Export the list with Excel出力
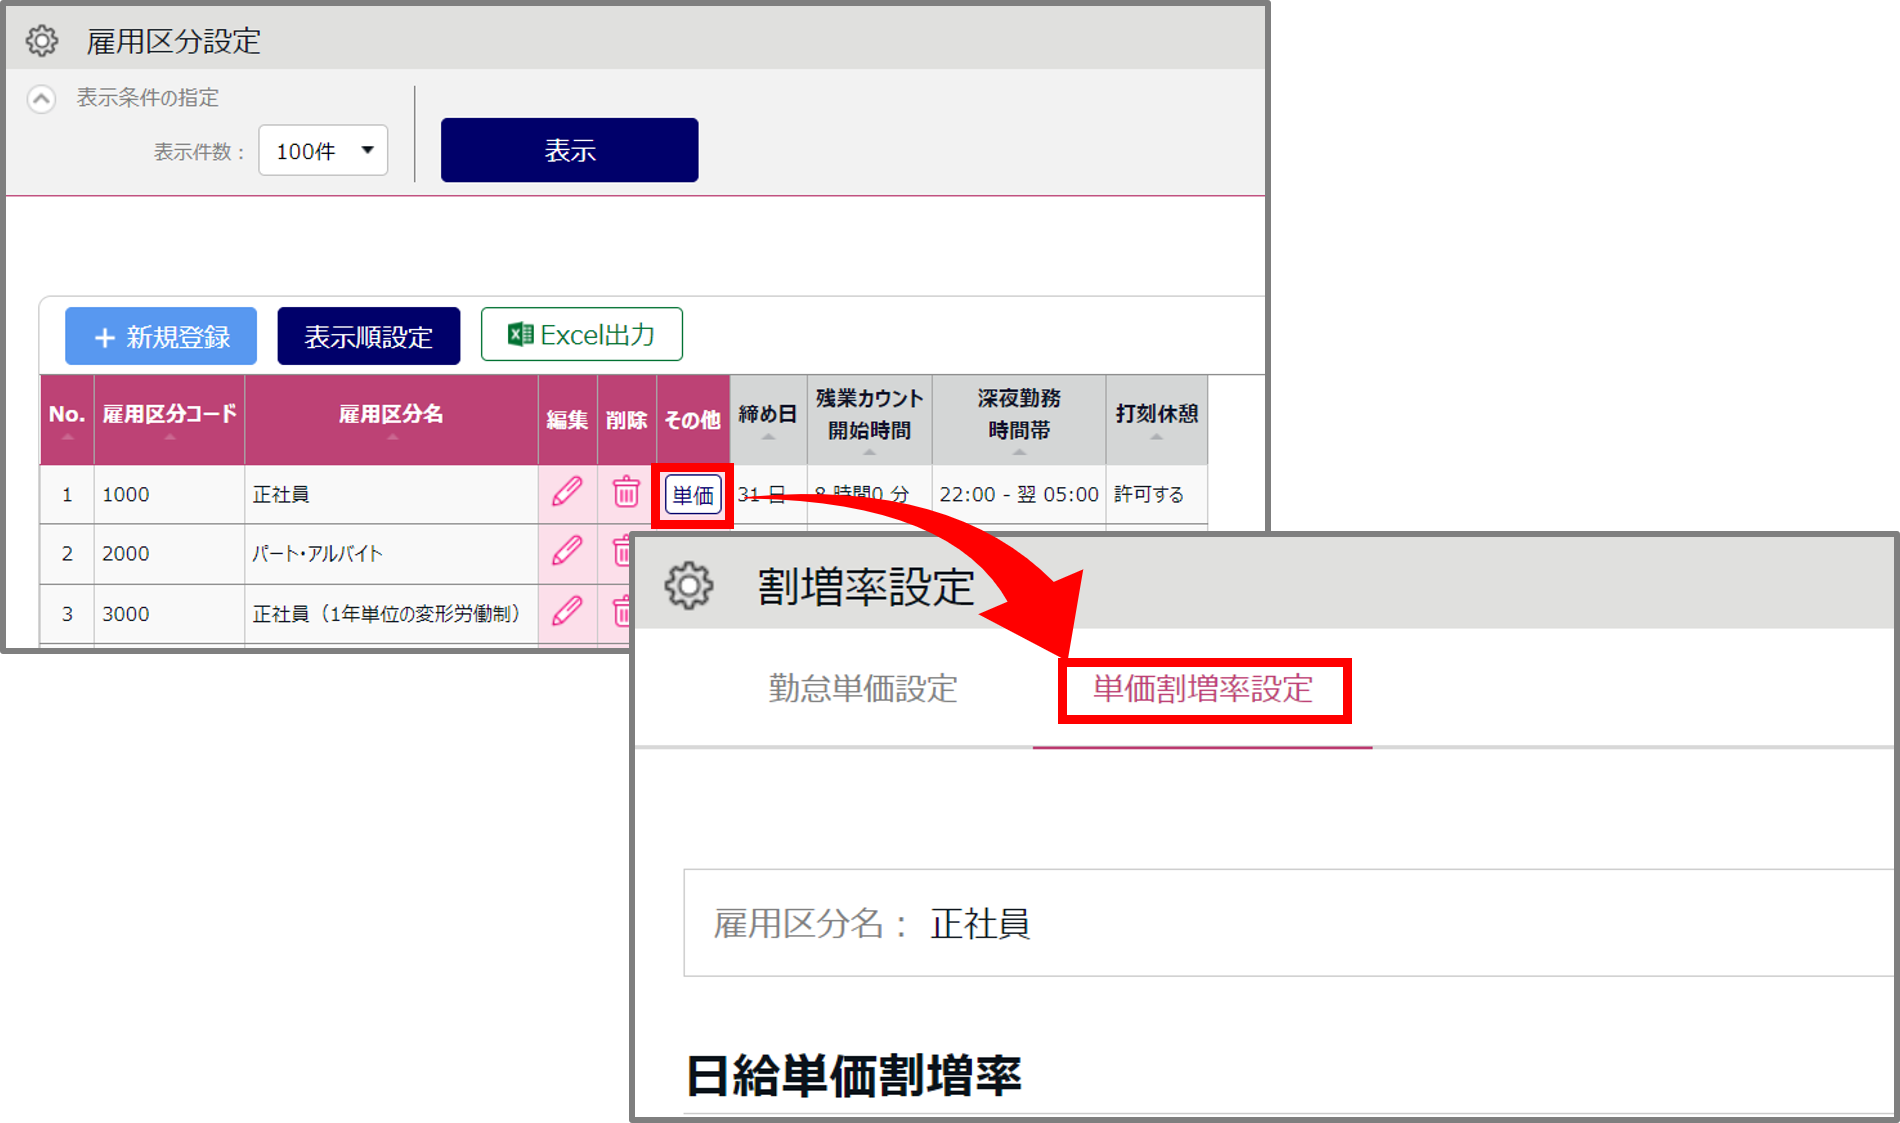The height and width of the screenshot is (1123, 1900). click(582, 334)
